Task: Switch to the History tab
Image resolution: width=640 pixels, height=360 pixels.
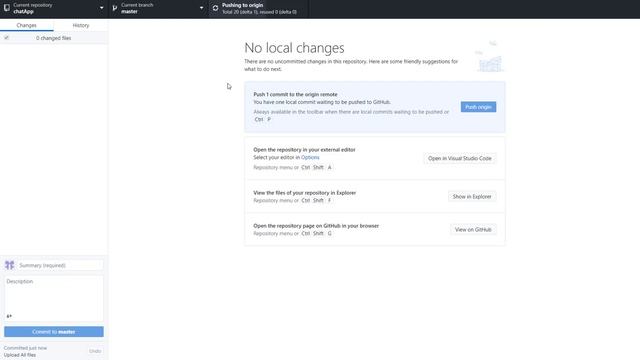Action: 81,25
